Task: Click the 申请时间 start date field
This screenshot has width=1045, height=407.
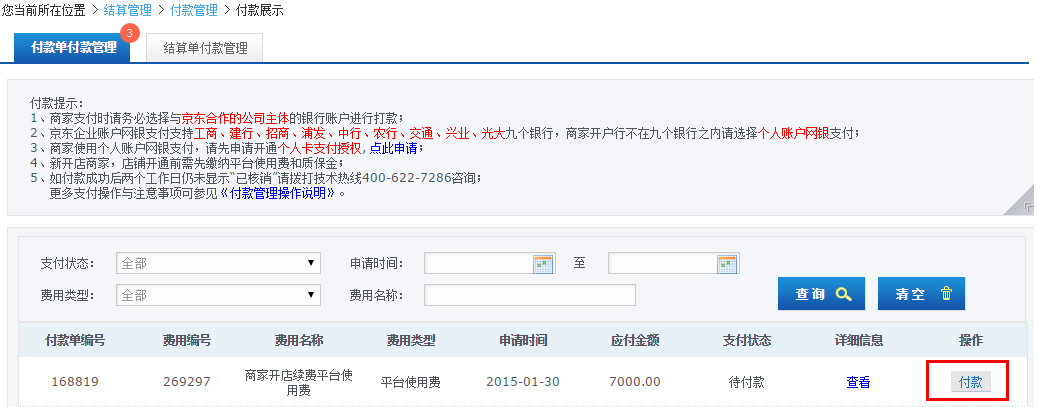Action: [478, 263]
